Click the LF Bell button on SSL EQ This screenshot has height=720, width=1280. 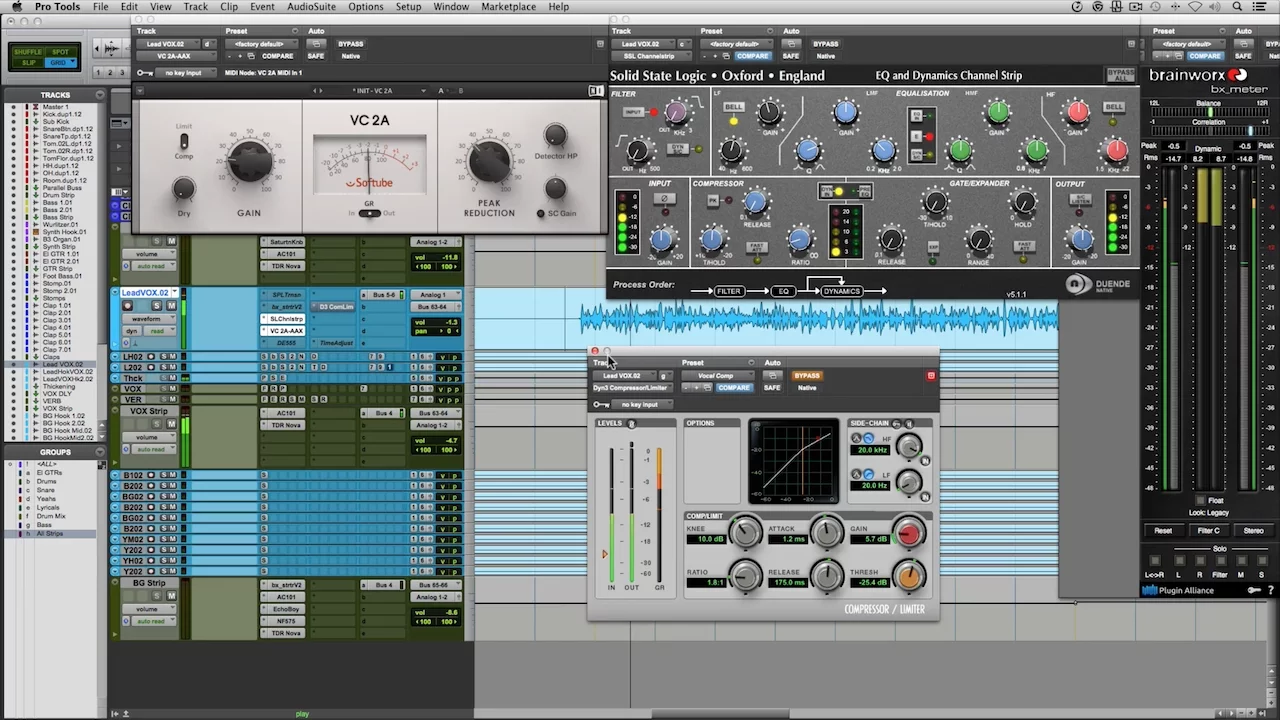coord(734,107)
